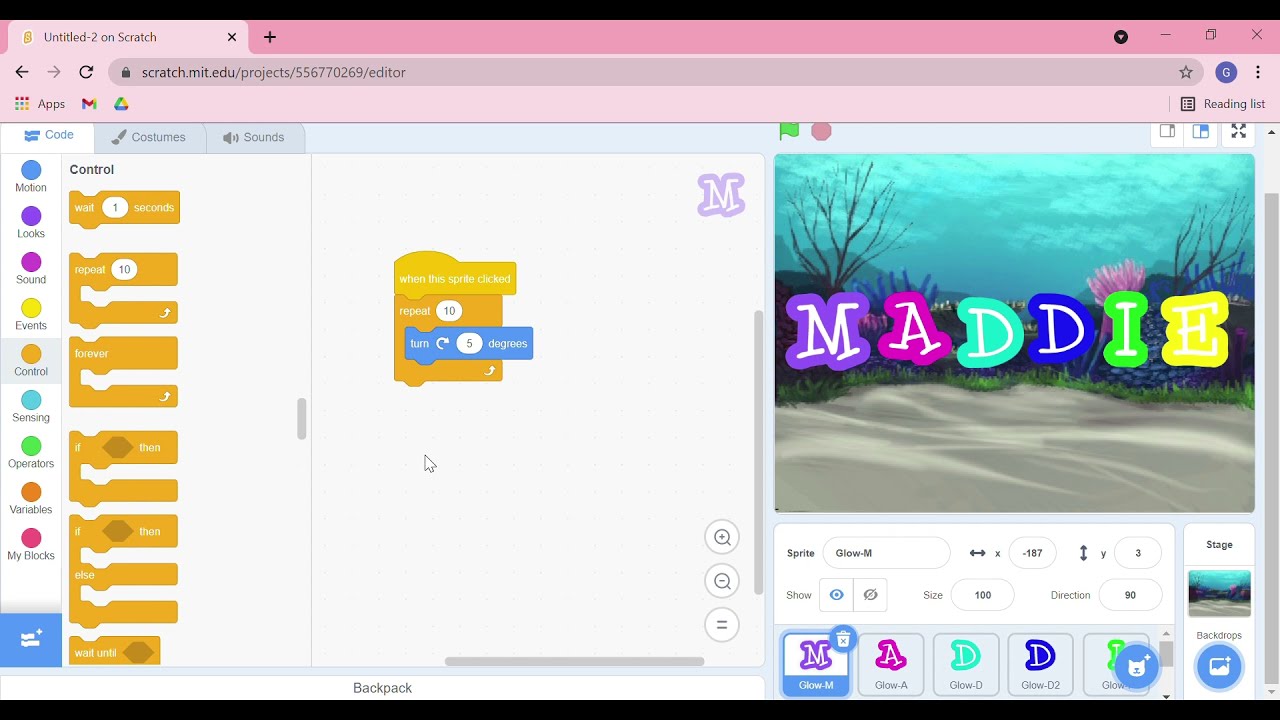This screenshot has width=1280, height=720.
Task: Reset workspace zoom to default
Action: (722, 625)
